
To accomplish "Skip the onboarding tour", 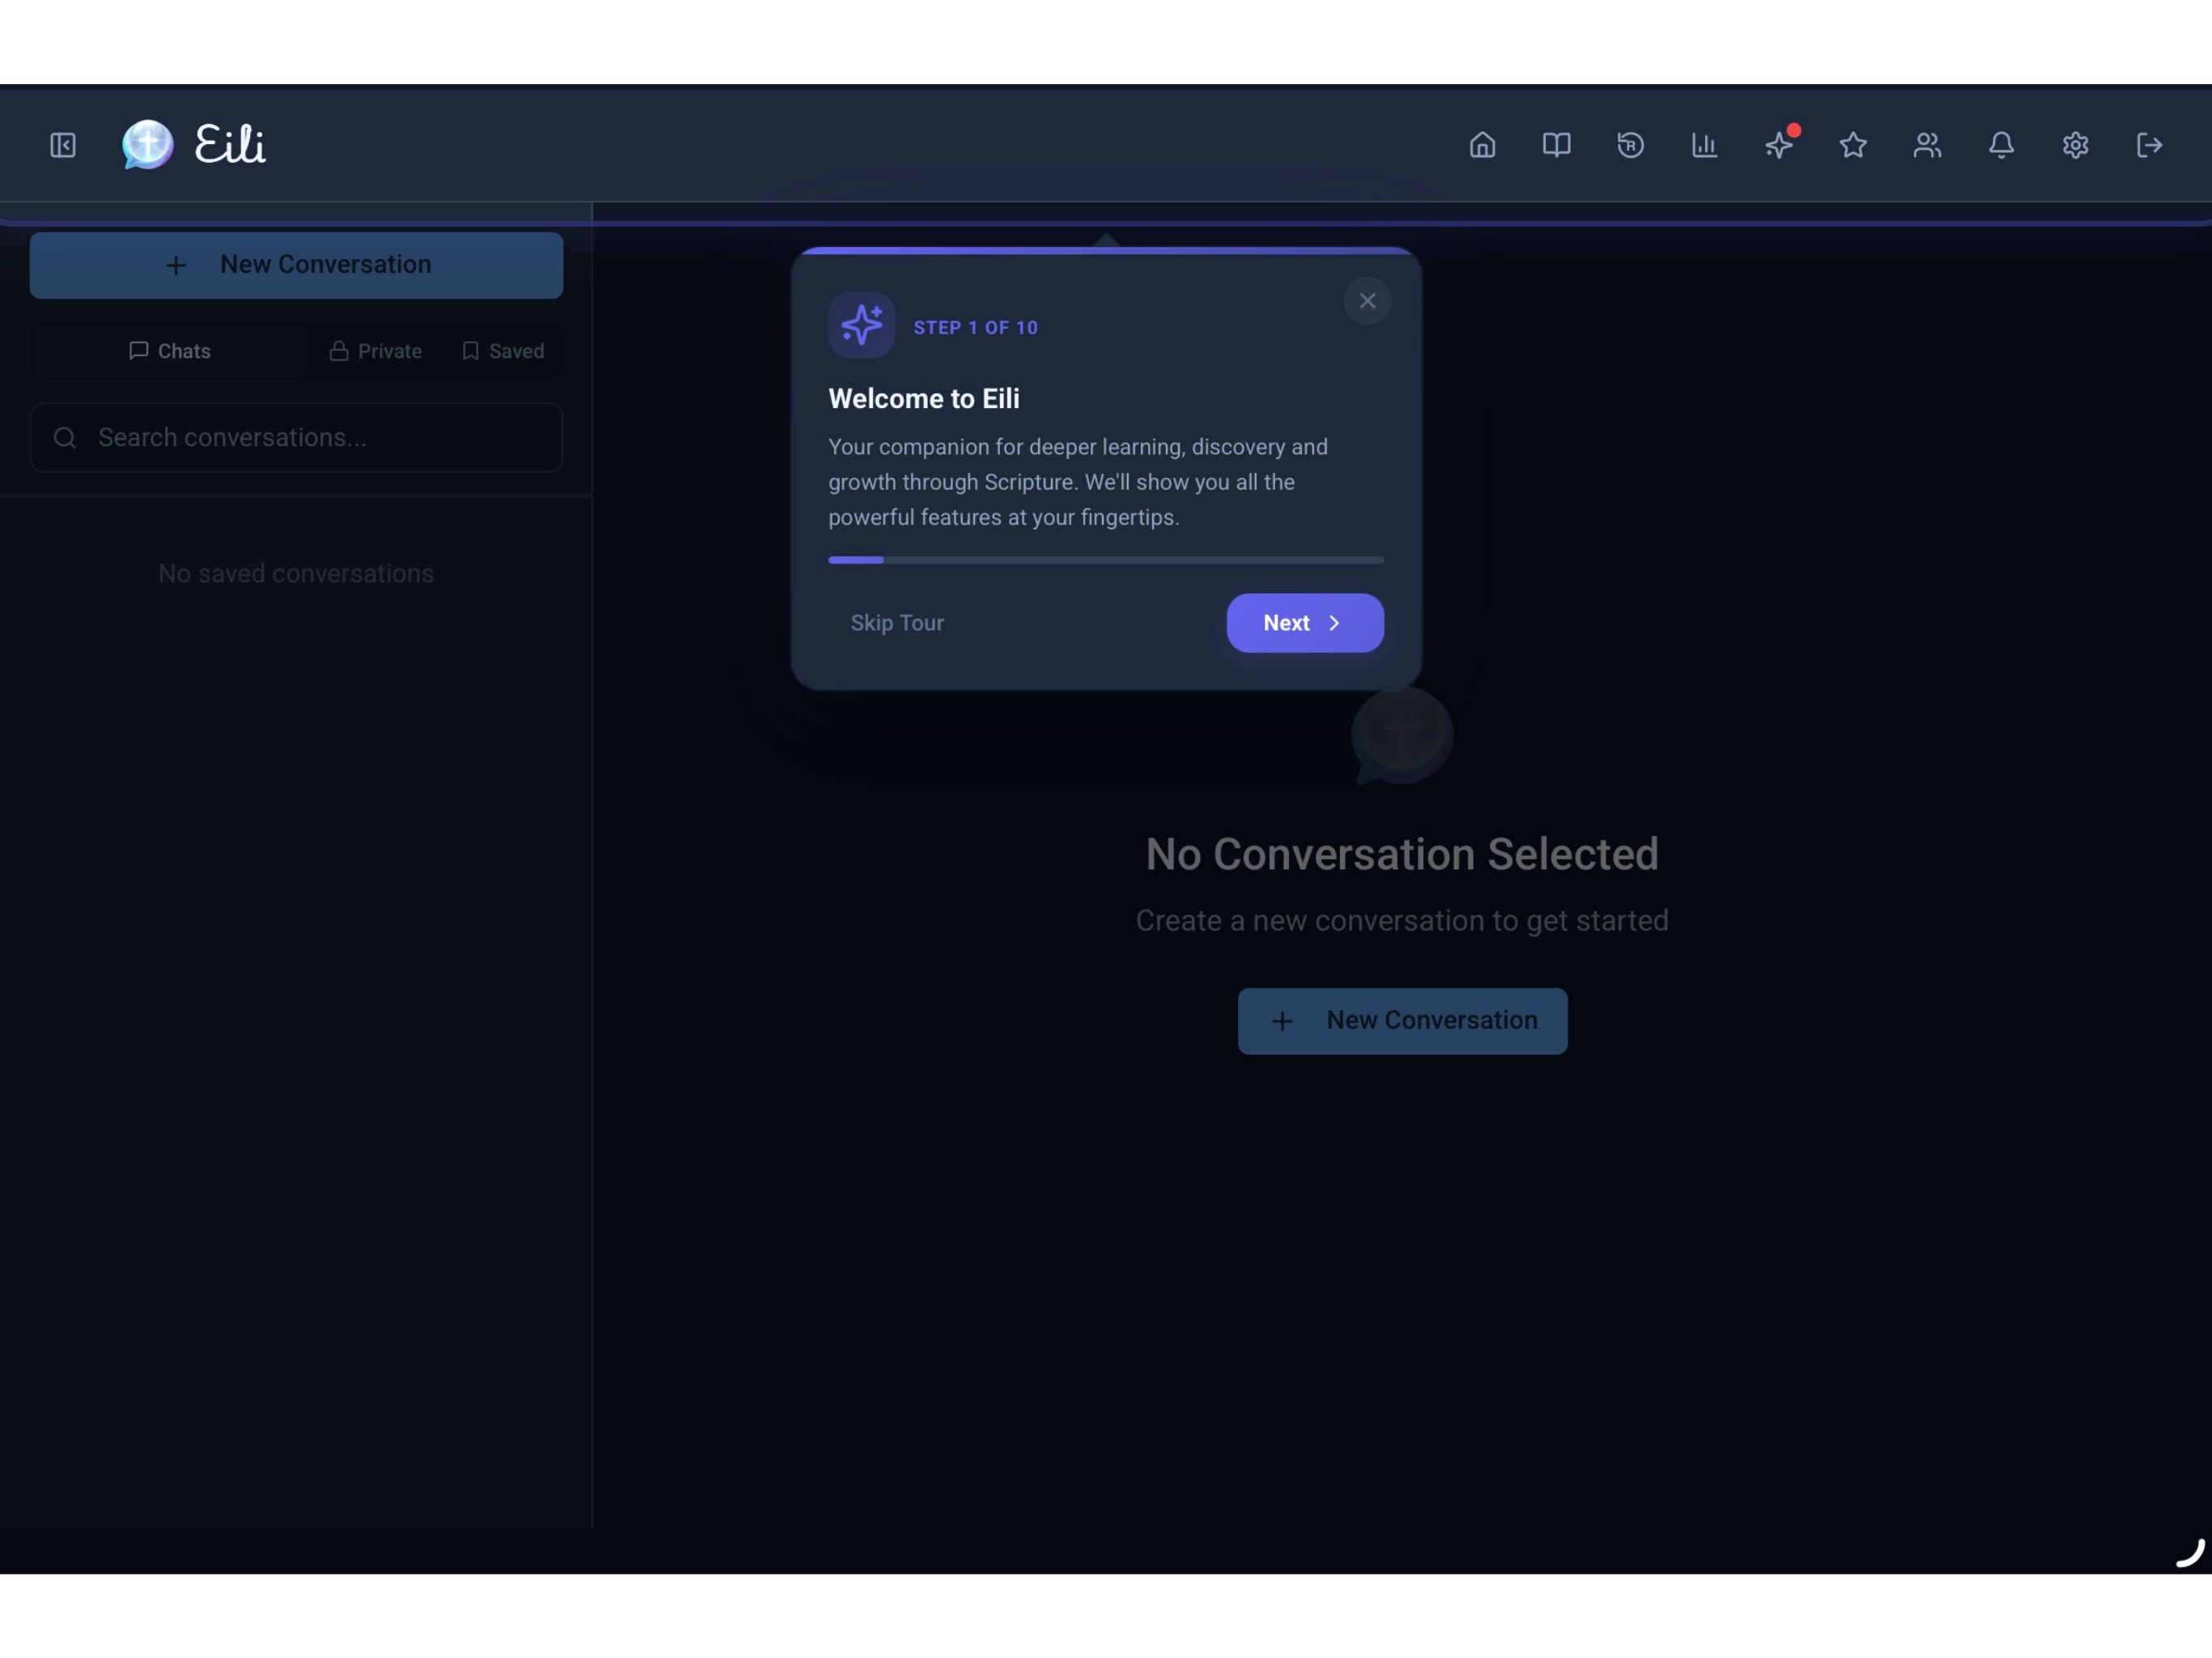I will point(897,623).
